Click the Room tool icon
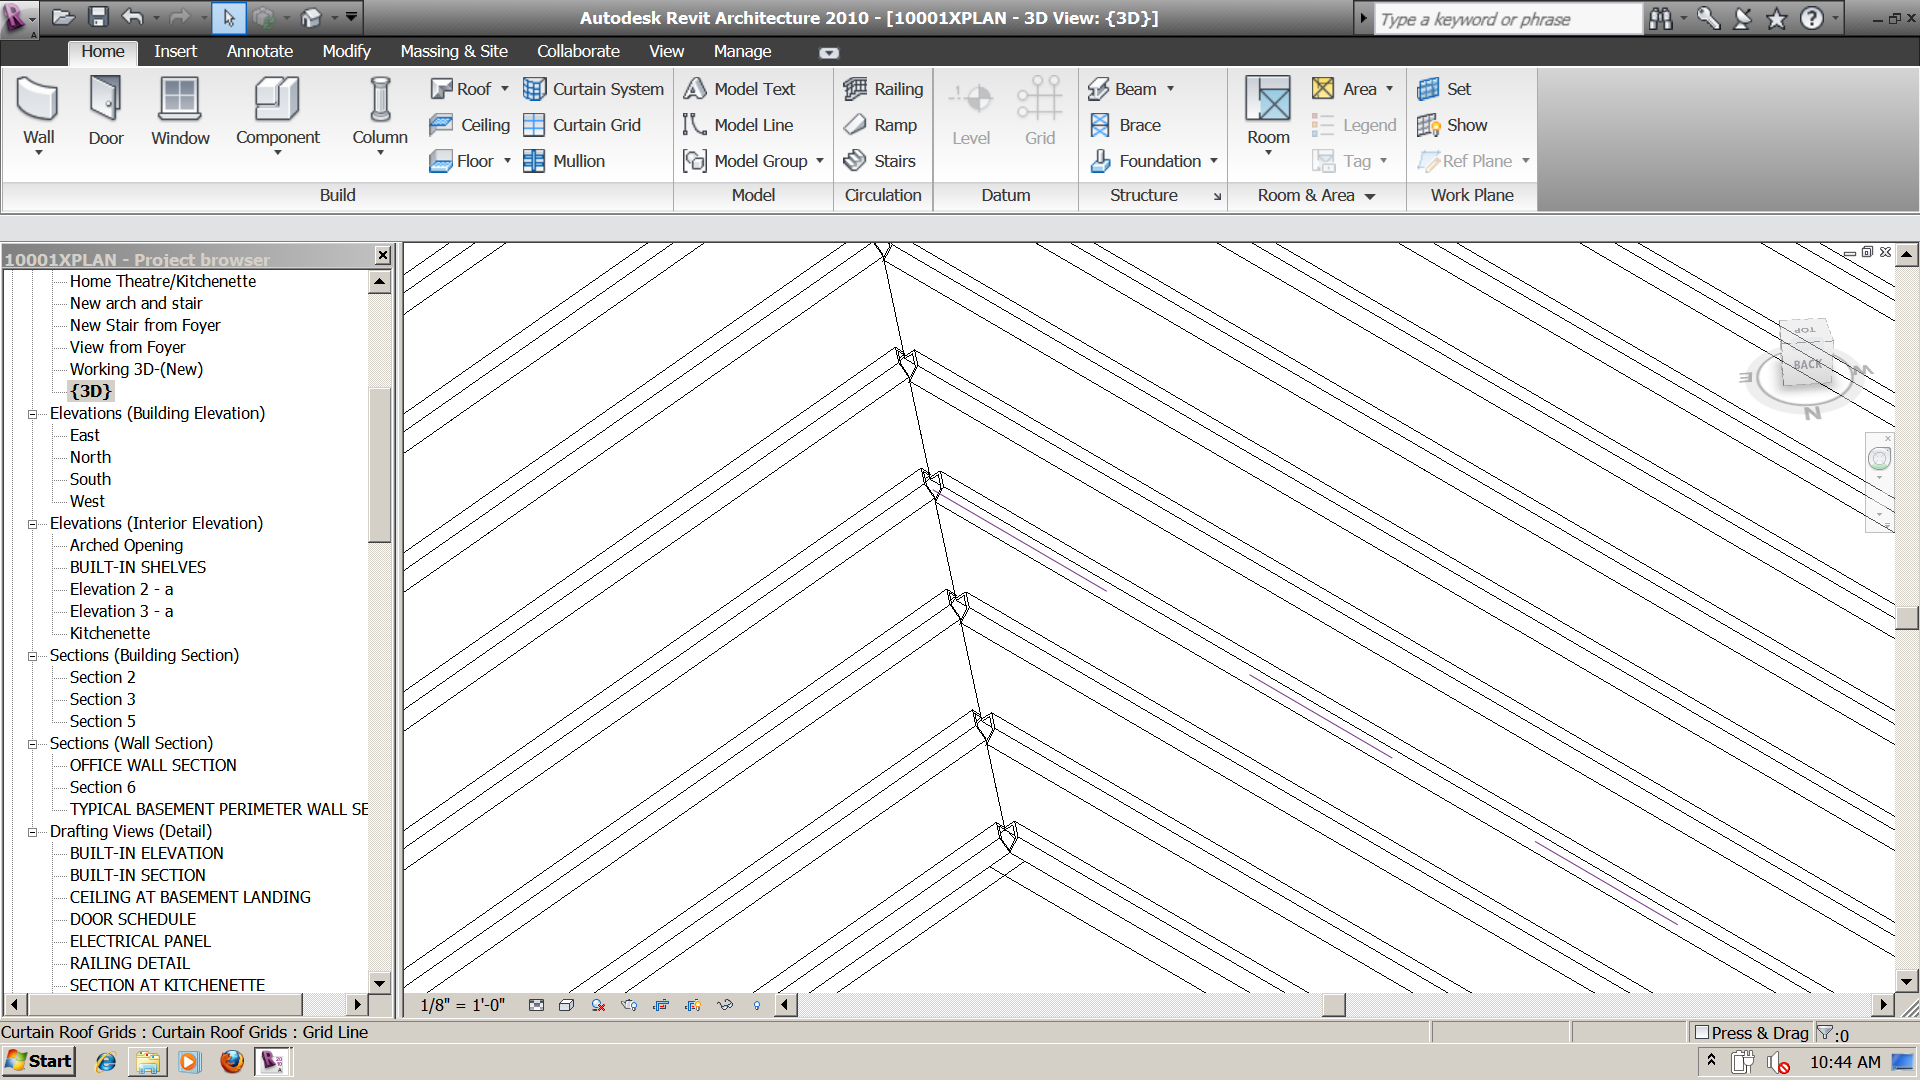Viewport: 1920px width, 1080px height. (x=1268, y=100)
